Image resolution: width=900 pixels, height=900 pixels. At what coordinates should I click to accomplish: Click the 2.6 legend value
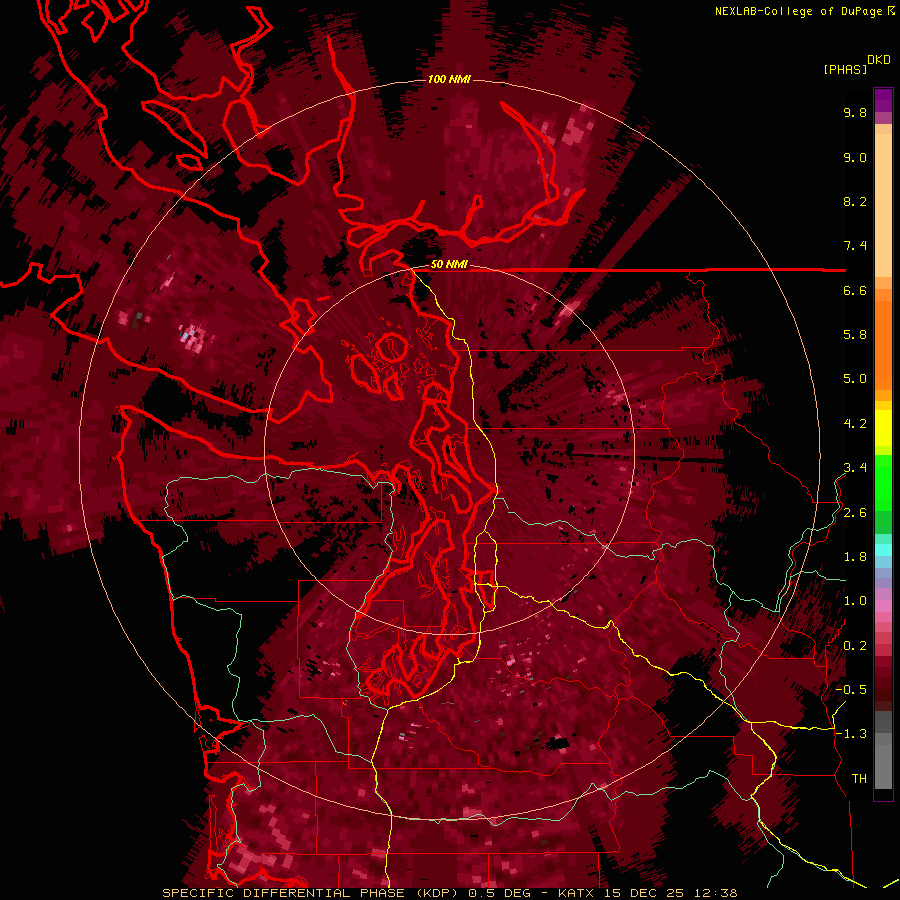pos(855,513)
